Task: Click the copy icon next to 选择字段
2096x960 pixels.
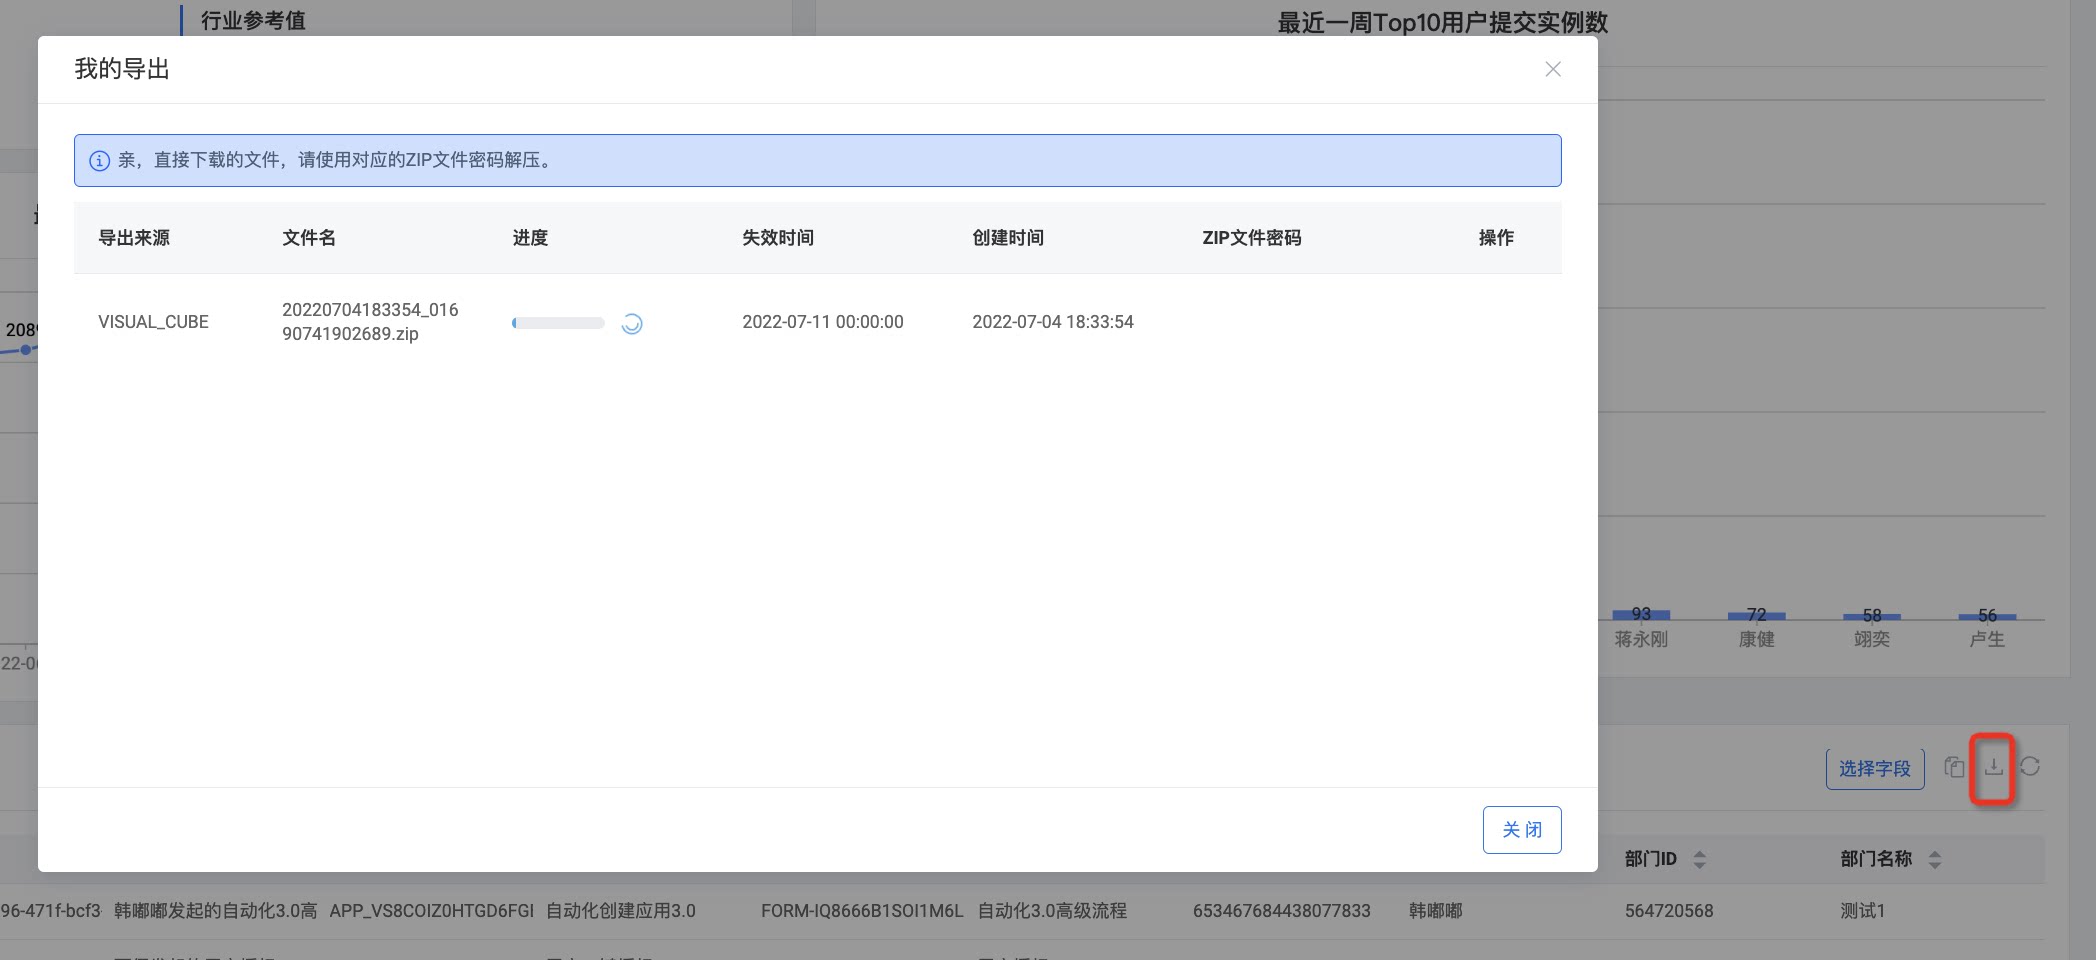Action: pyautogui.click(x=1954, y=767)
